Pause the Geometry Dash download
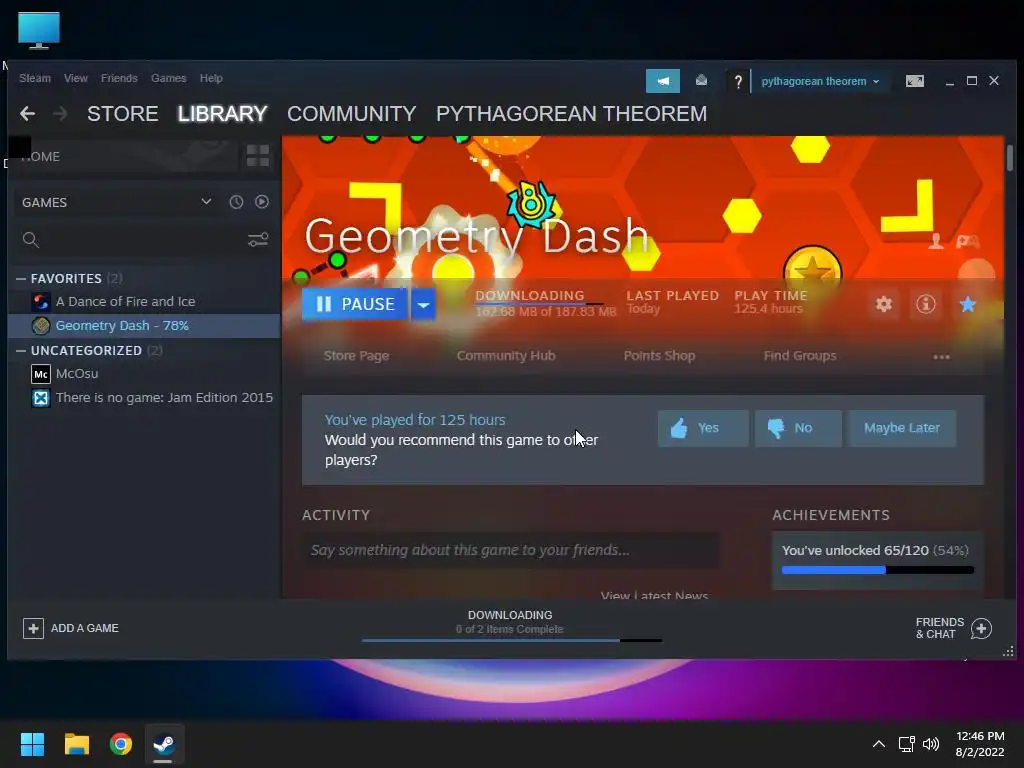 pos(354,304)
